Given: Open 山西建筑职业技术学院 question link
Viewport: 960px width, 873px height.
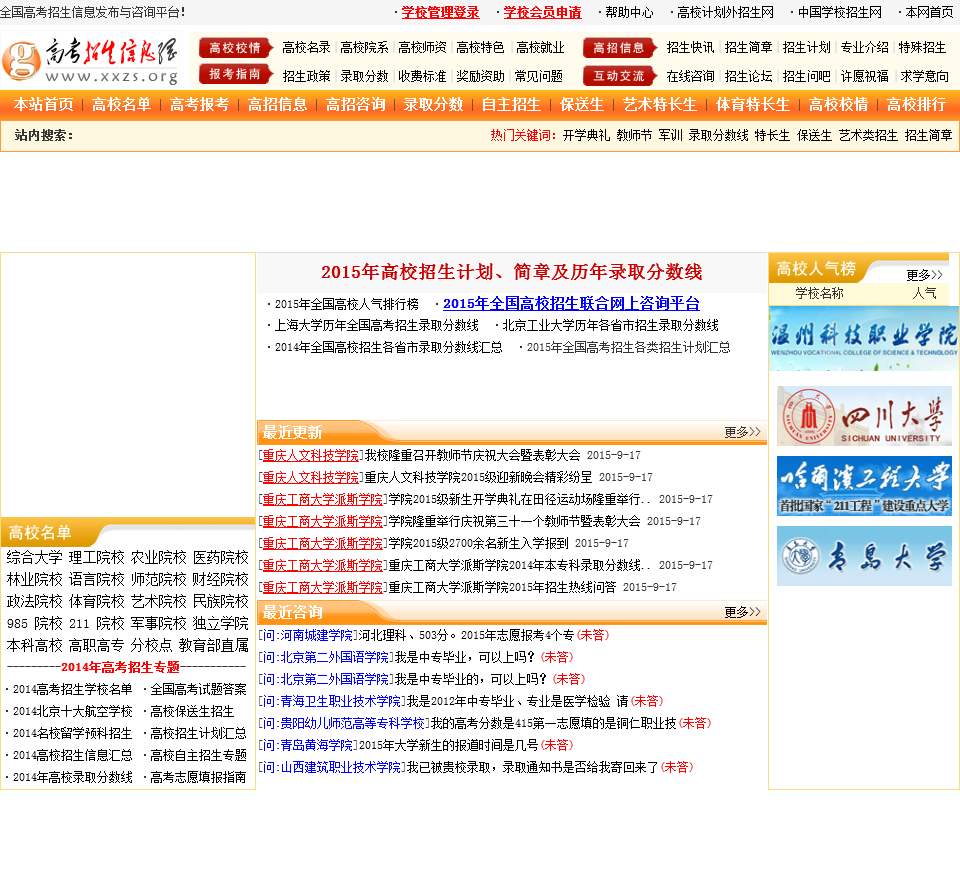Looking at the screenshot, I should pos(332,768).
